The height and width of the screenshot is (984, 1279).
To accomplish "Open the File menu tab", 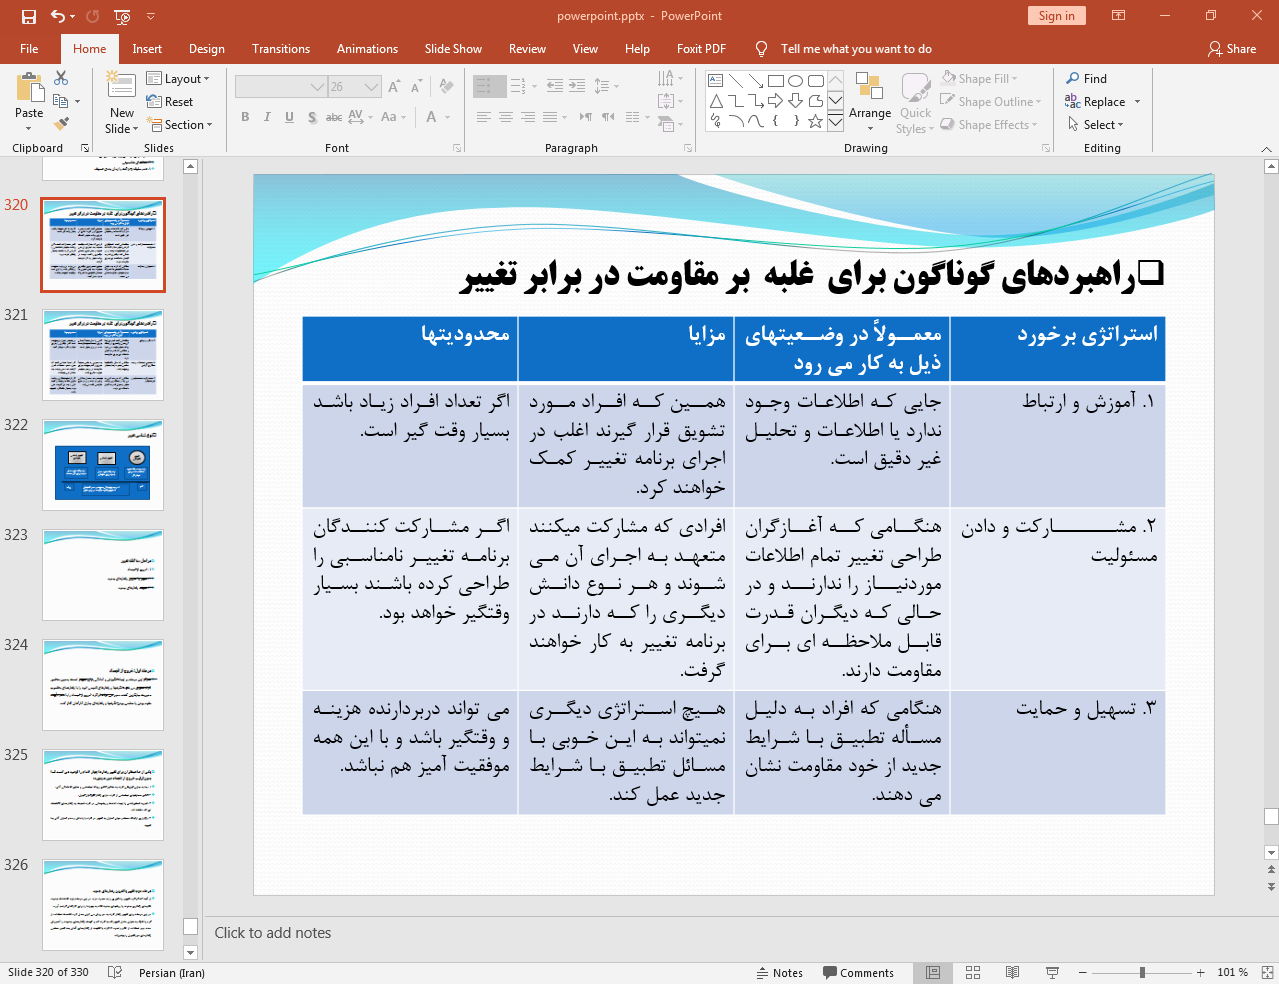I will click(x=29, y=49).
